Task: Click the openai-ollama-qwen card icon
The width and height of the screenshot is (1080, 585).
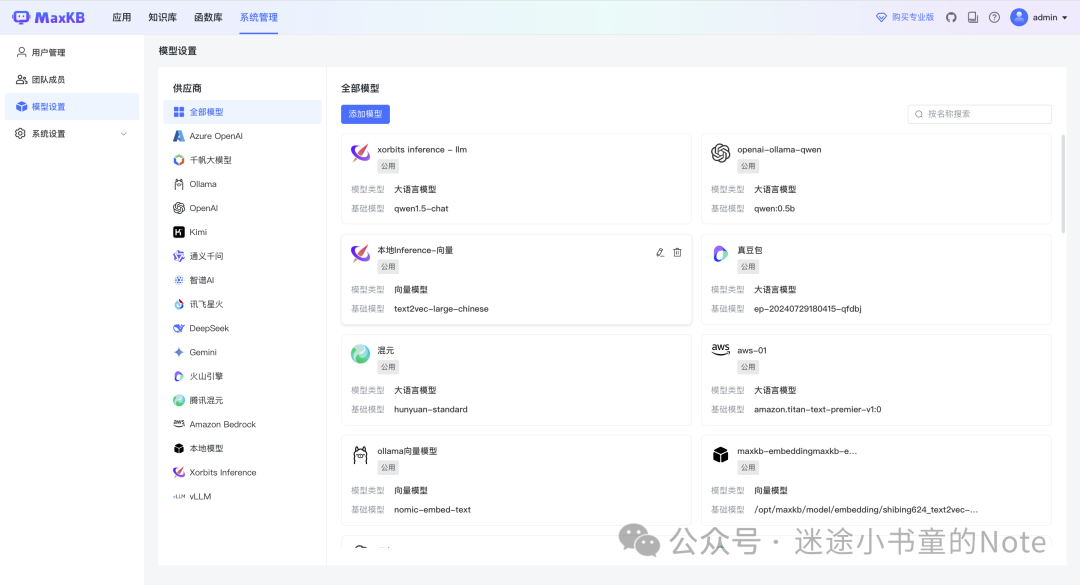Action: [x=720, y=153]
